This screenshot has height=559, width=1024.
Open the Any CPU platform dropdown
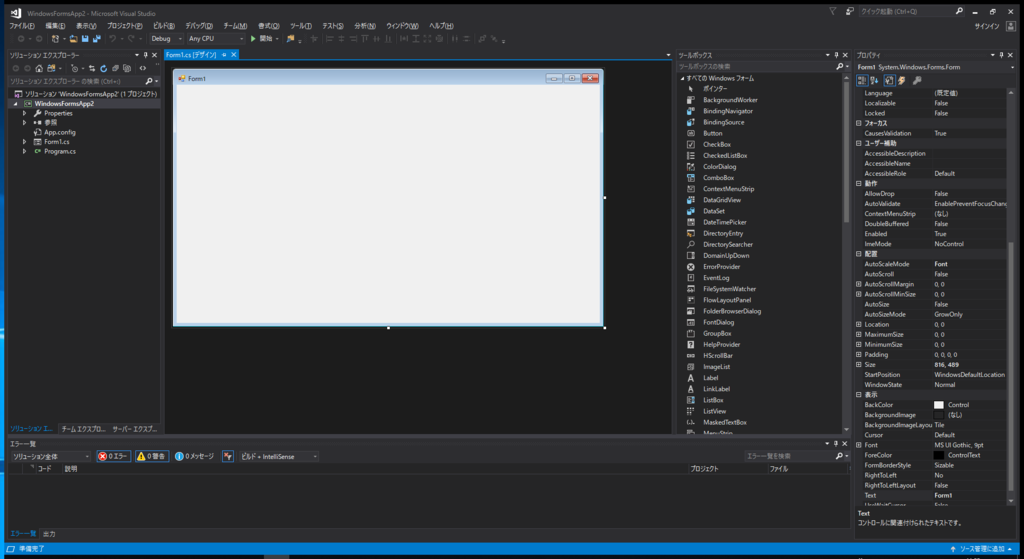(x=216, y=39)
